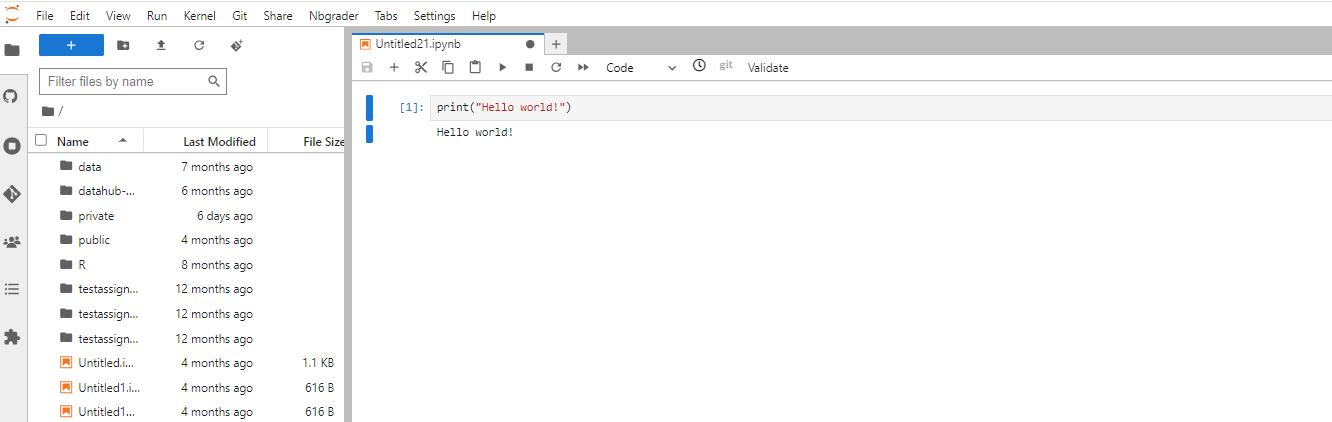
Task: Refresh the file list
Action: point(199,45)
